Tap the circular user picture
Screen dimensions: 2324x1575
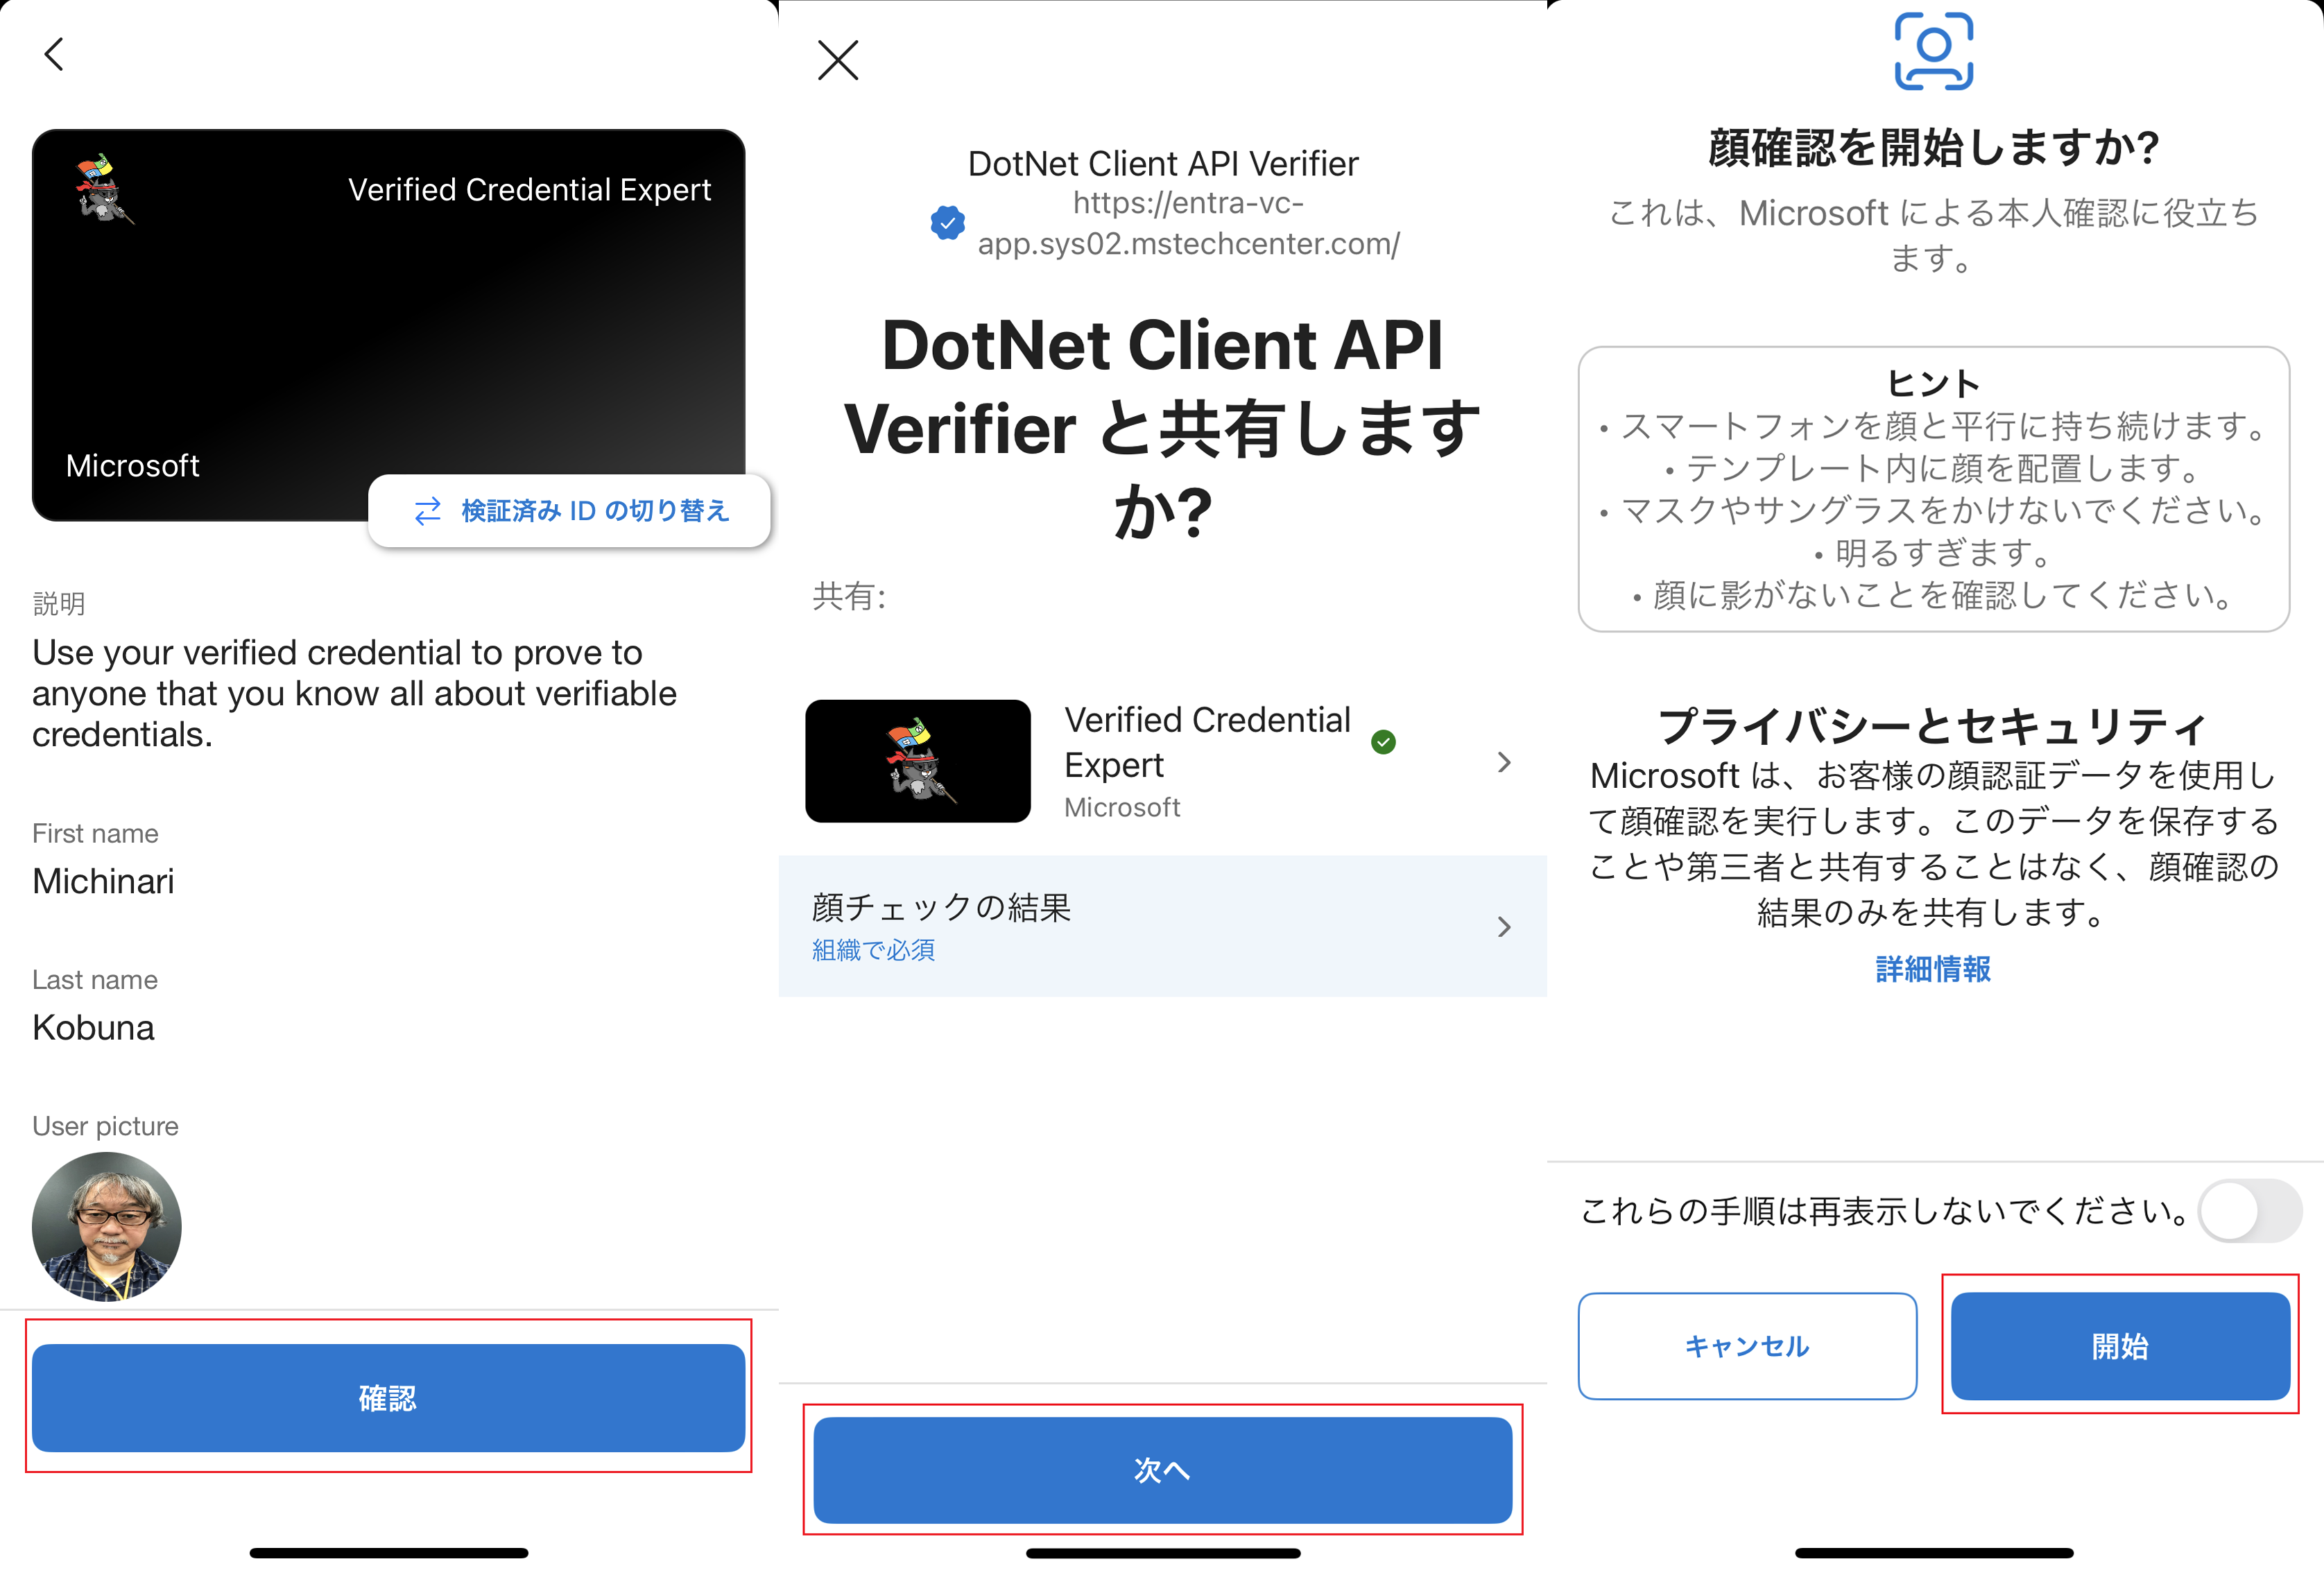click(x=107, y=1226)
